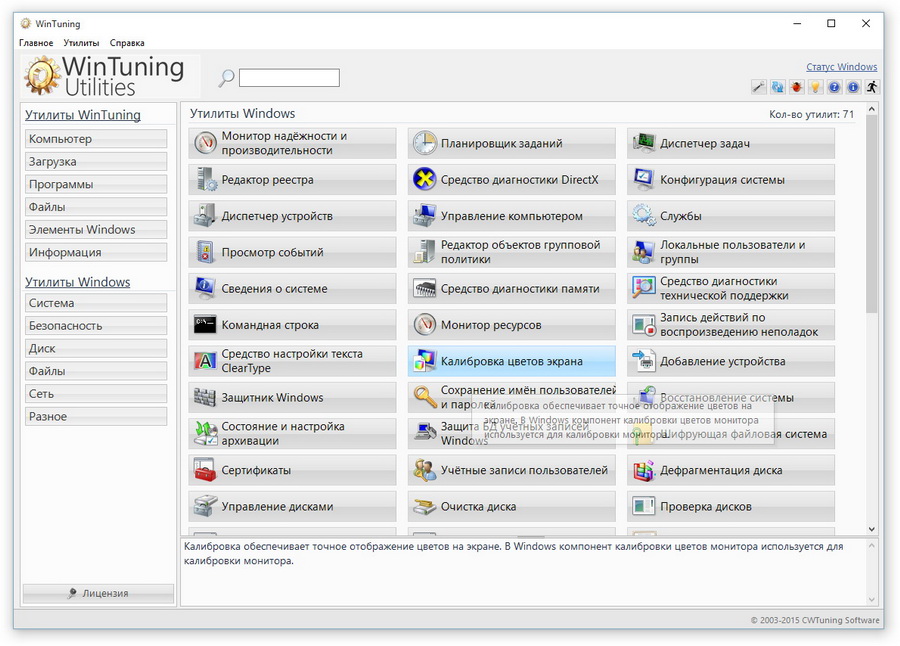Open Средство диагностики DirectX
Viewport: 900px width, 646px height.
[511, 180]
